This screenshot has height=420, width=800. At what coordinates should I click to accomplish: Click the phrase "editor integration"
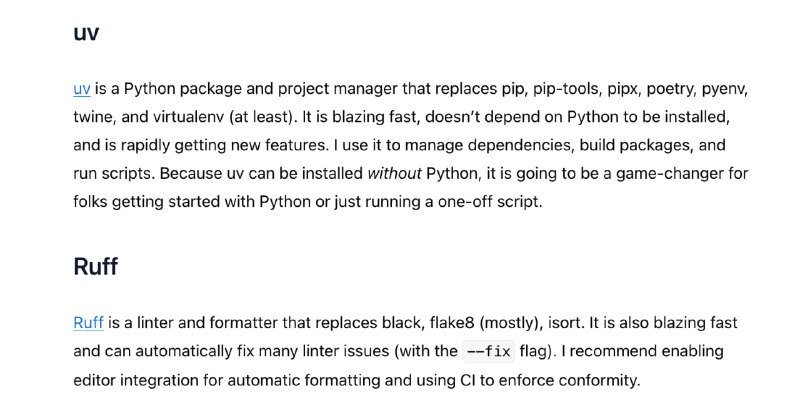point(135,381)
